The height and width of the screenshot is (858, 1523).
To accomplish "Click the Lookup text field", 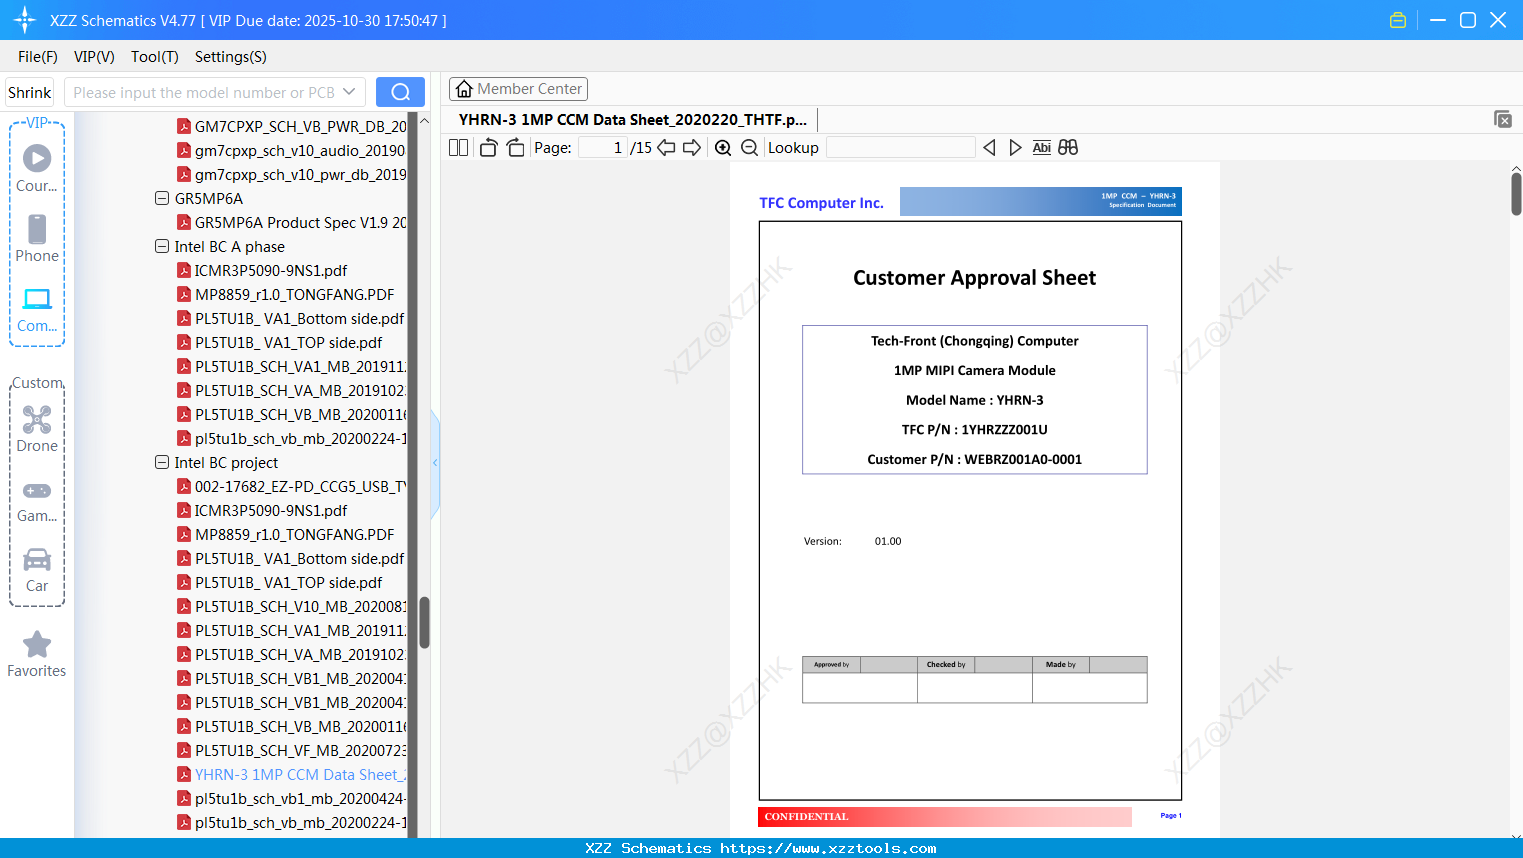I will 900,148.
